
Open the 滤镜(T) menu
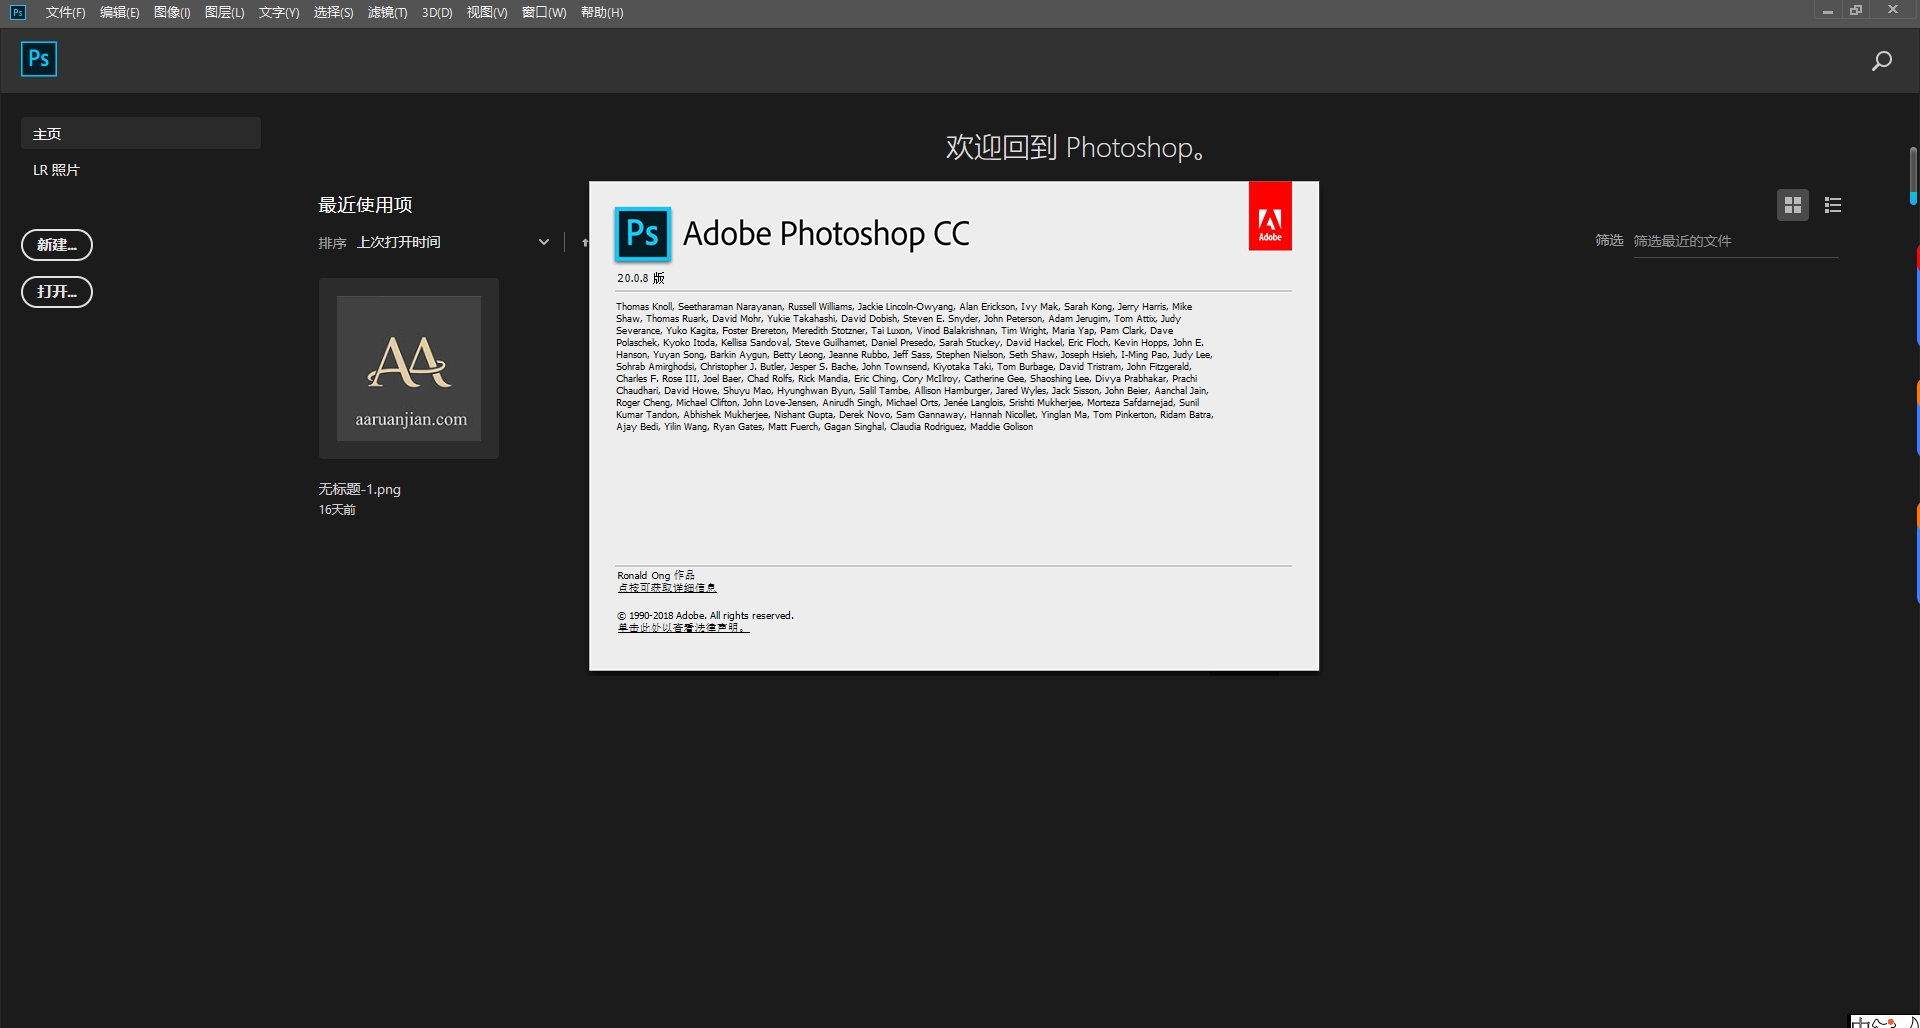click(387, 12)
